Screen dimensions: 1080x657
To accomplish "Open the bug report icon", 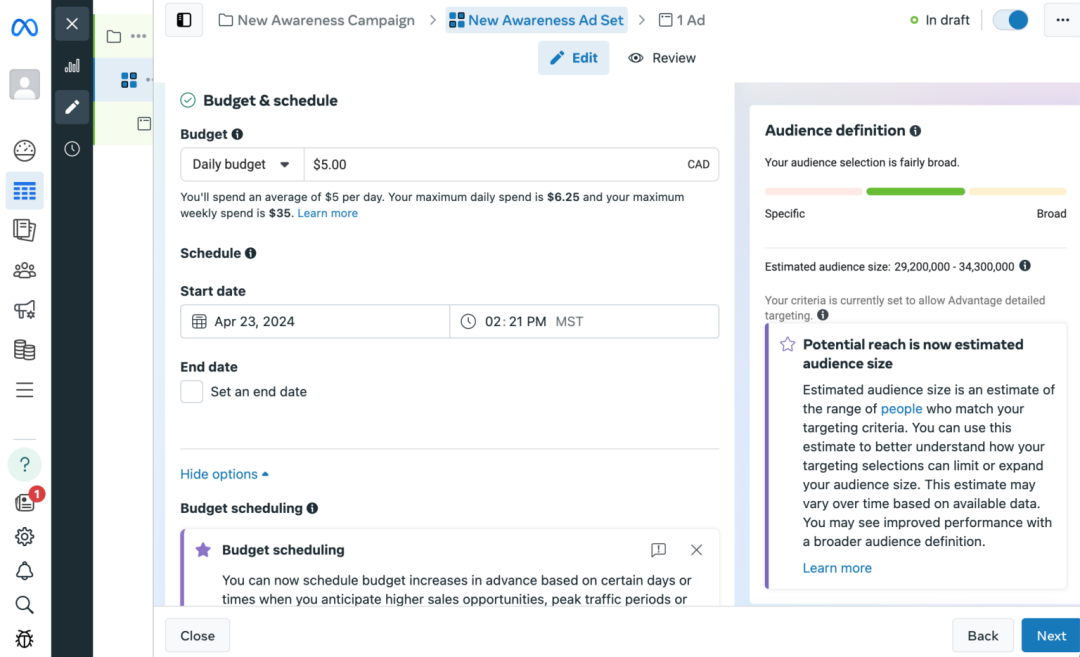I will (25, 638).
